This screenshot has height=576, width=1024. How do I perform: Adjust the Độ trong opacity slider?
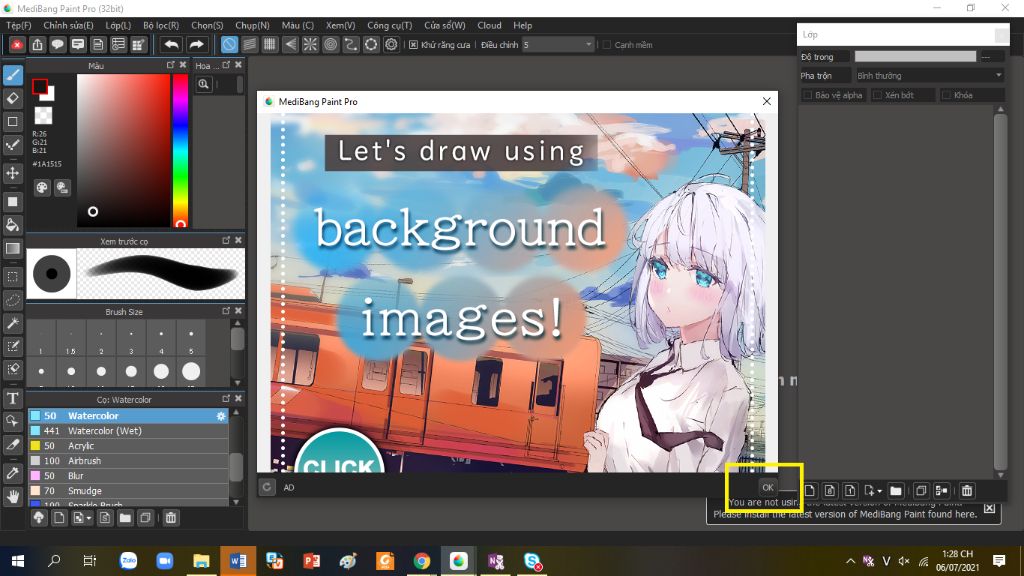tap(915, 57)
